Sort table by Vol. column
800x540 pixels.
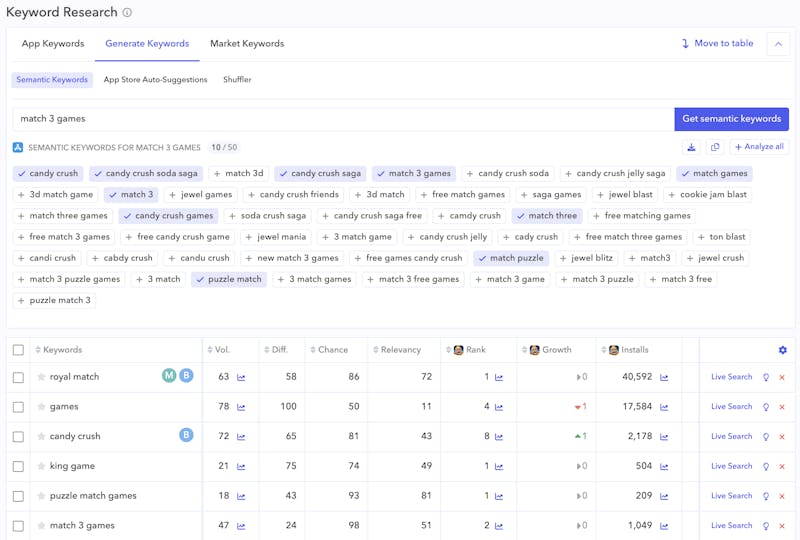(x=222, y=350)
